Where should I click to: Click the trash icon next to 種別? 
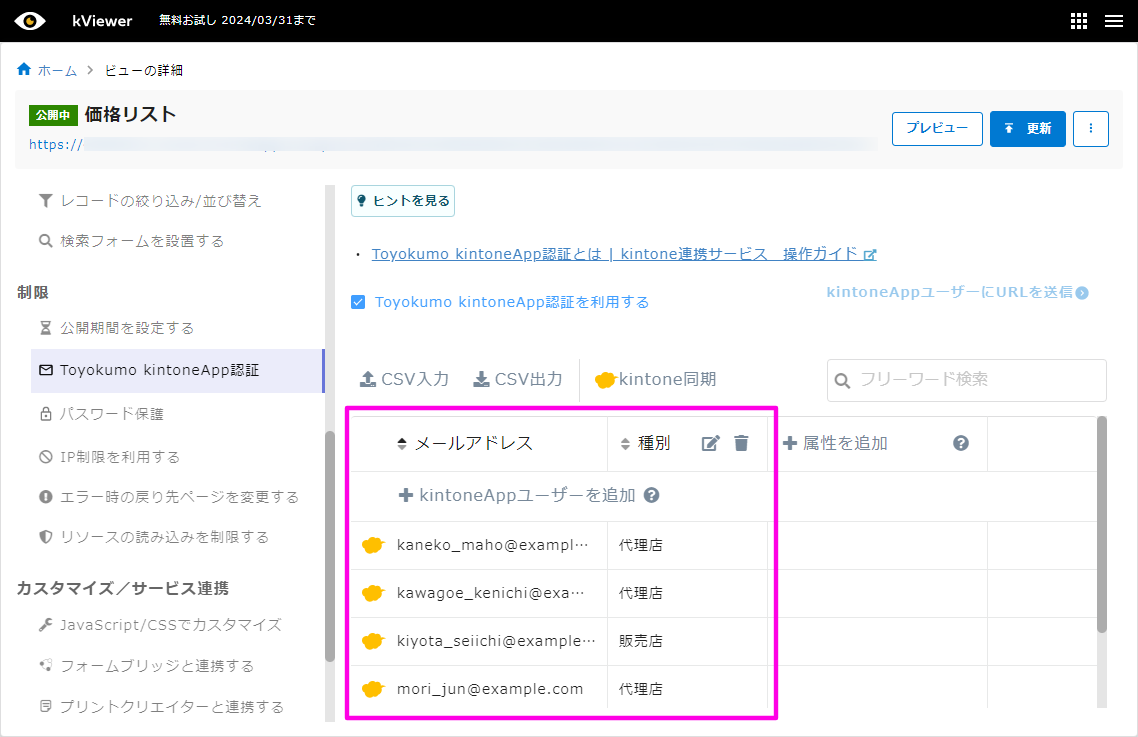click(x=740, y=442)
